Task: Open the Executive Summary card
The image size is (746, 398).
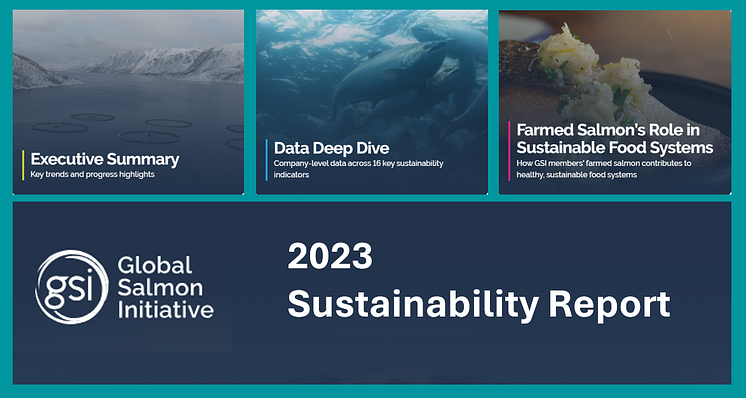Action: [128, 102]
